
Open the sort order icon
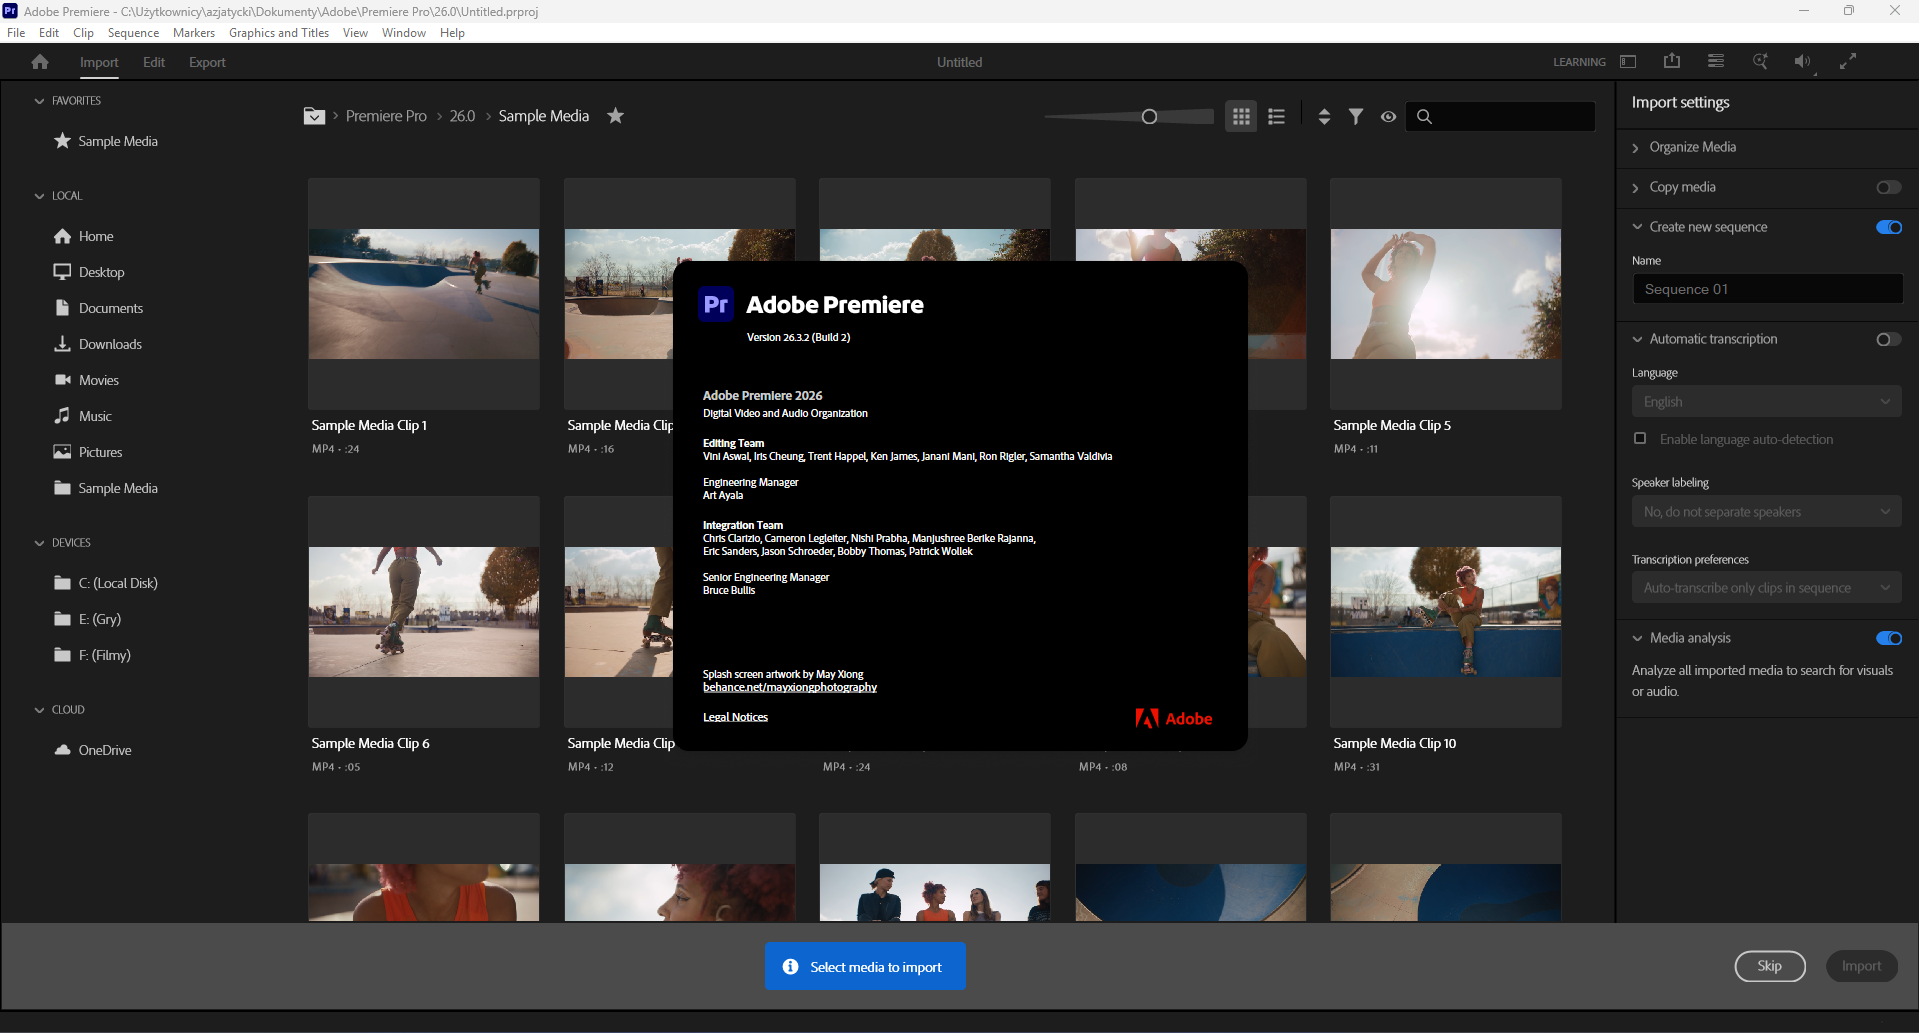1324,117
